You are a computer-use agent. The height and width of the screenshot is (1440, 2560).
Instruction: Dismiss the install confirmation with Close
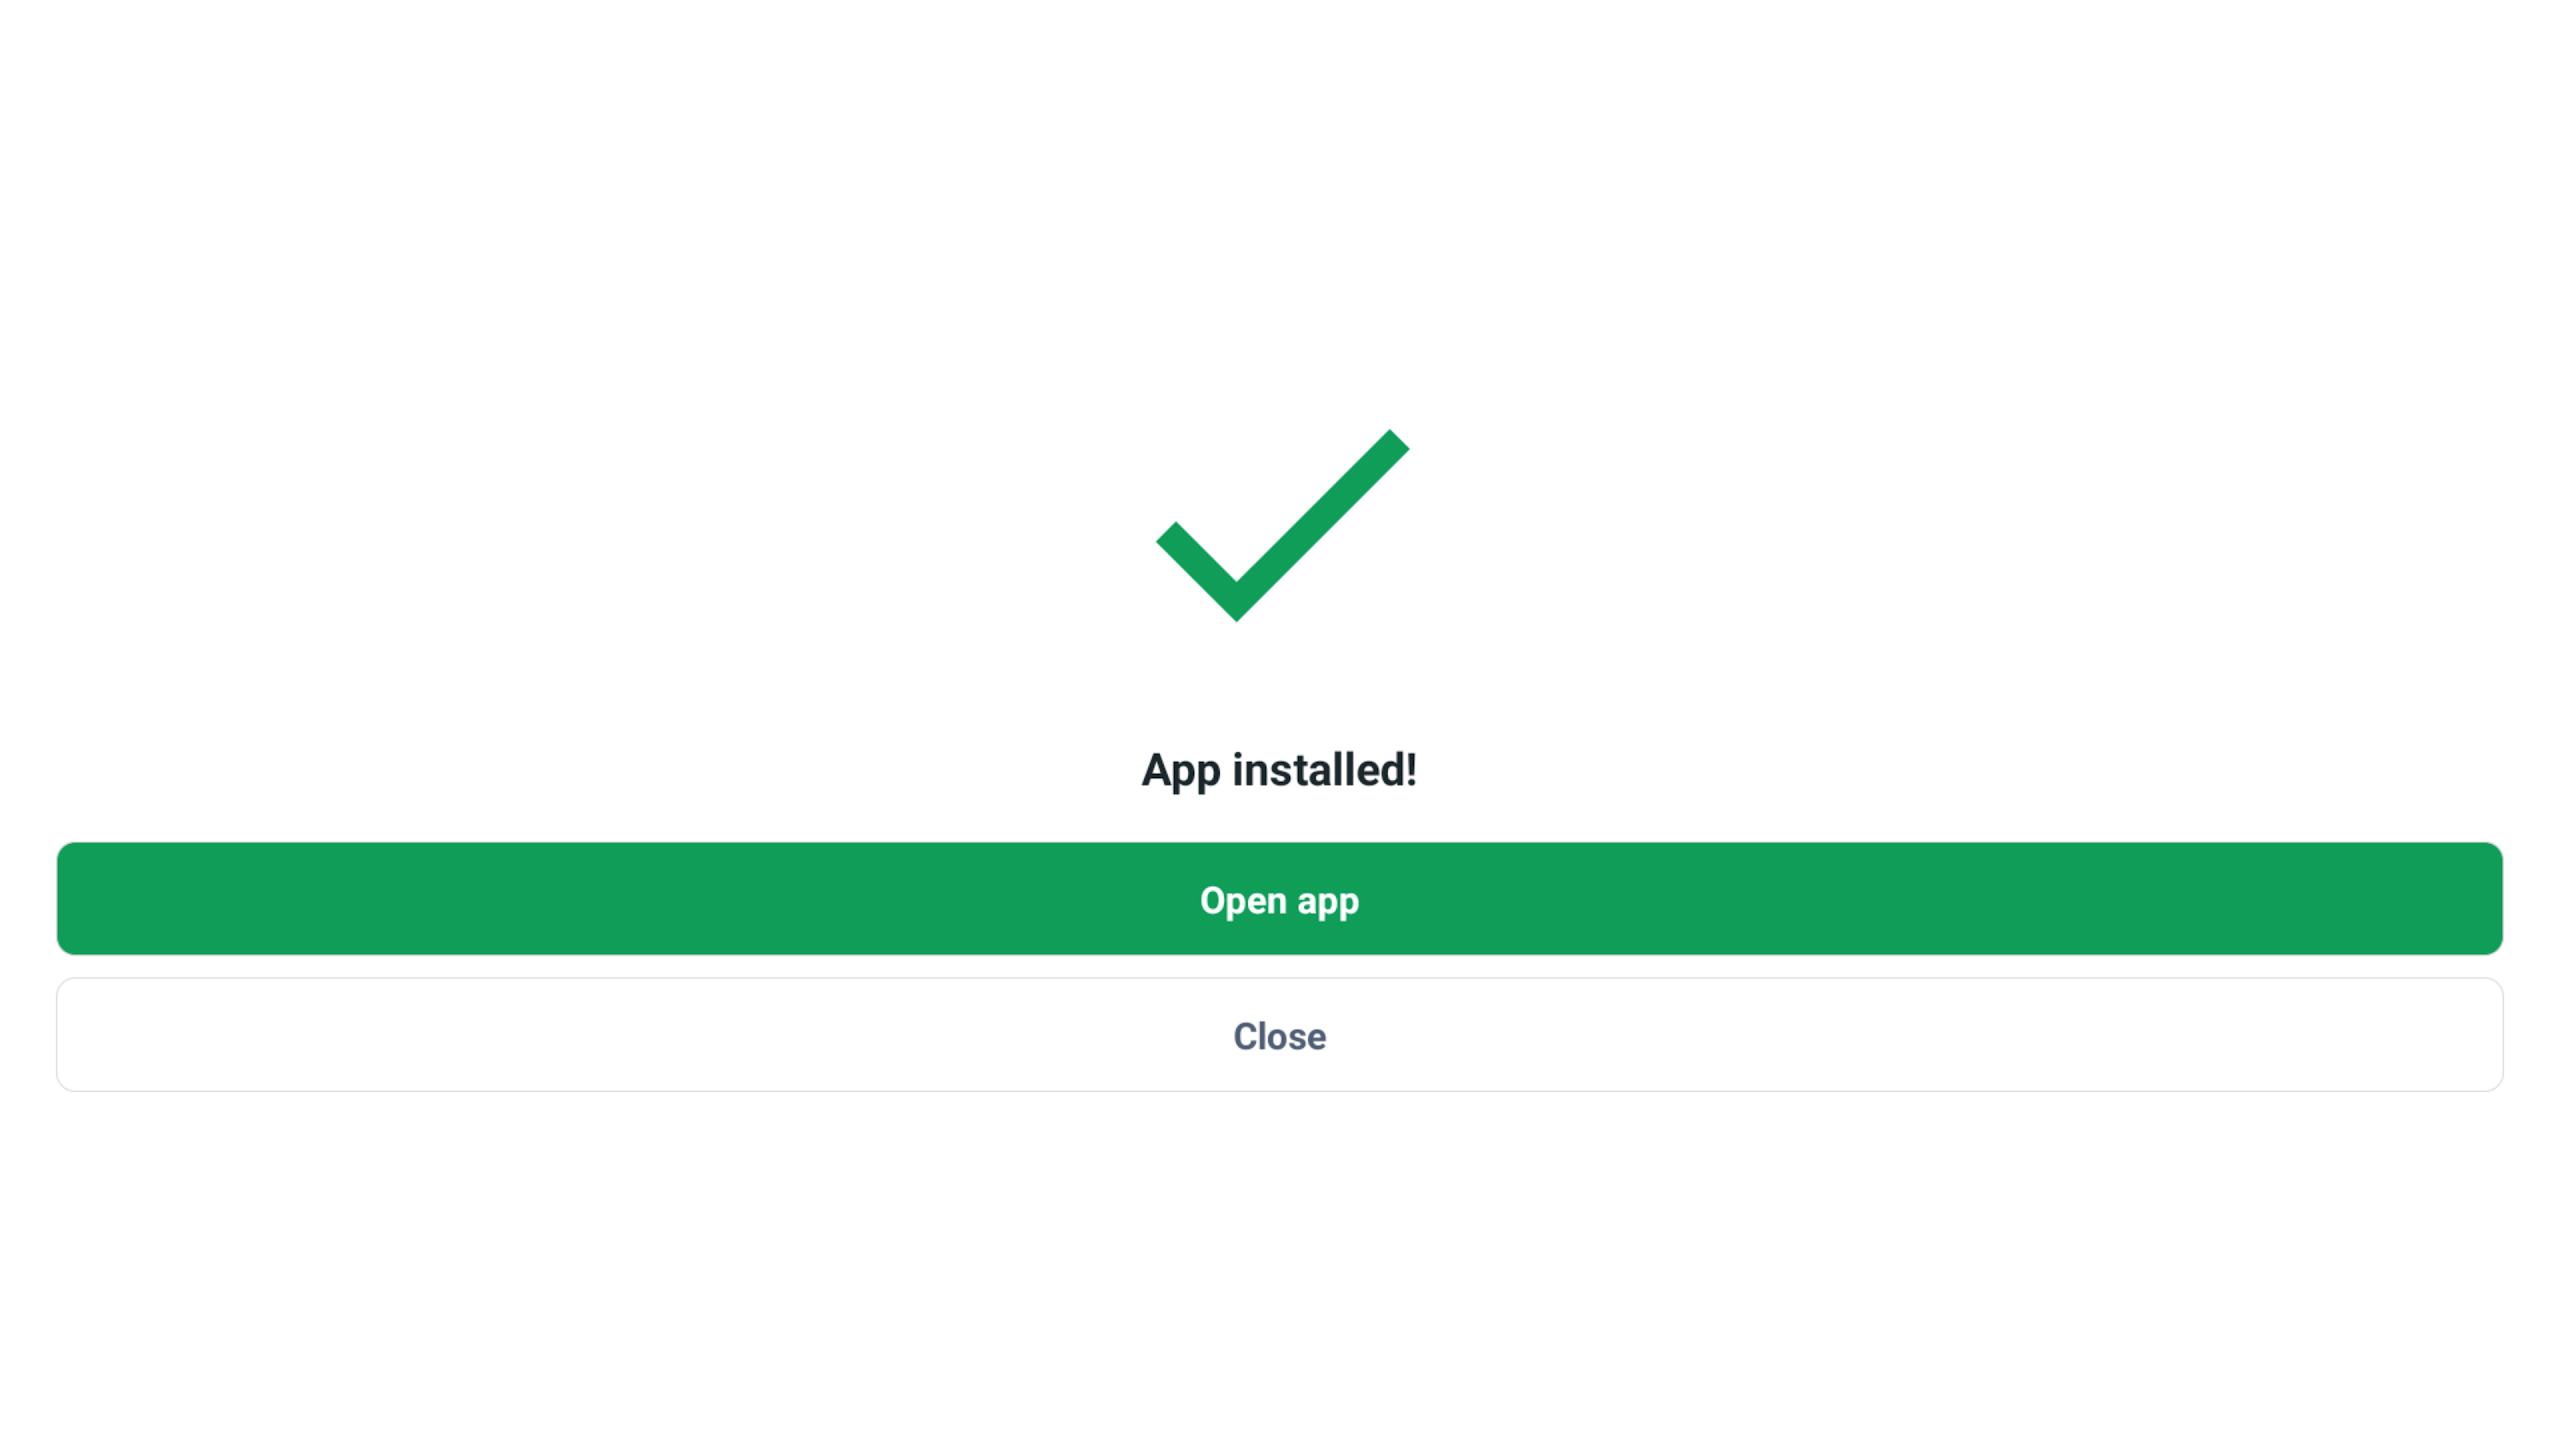1279,1035
